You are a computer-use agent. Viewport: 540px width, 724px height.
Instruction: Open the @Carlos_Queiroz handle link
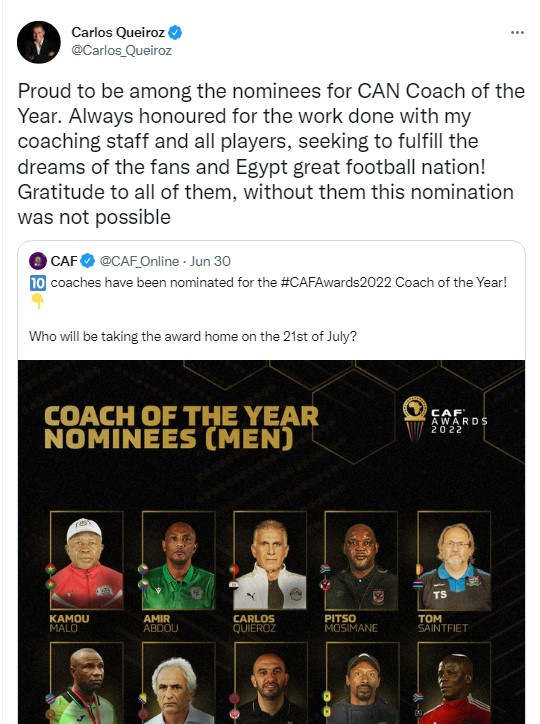[121, 50]
